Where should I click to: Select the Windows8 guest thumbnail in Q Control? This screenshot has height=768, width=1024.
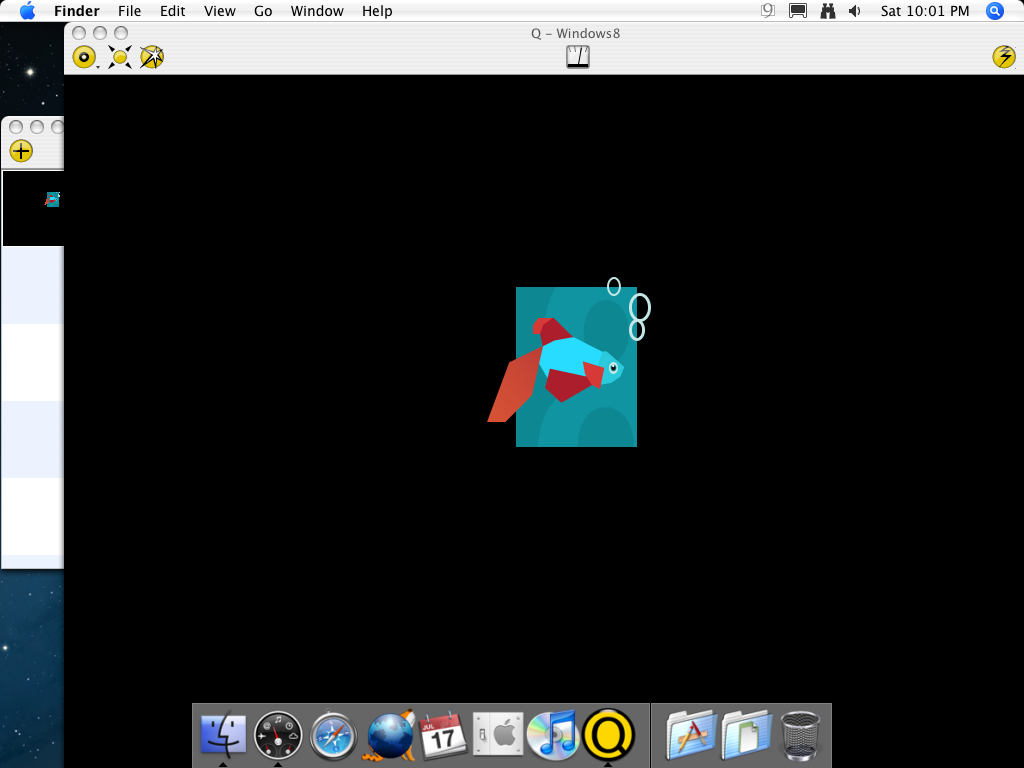(33, 208)
